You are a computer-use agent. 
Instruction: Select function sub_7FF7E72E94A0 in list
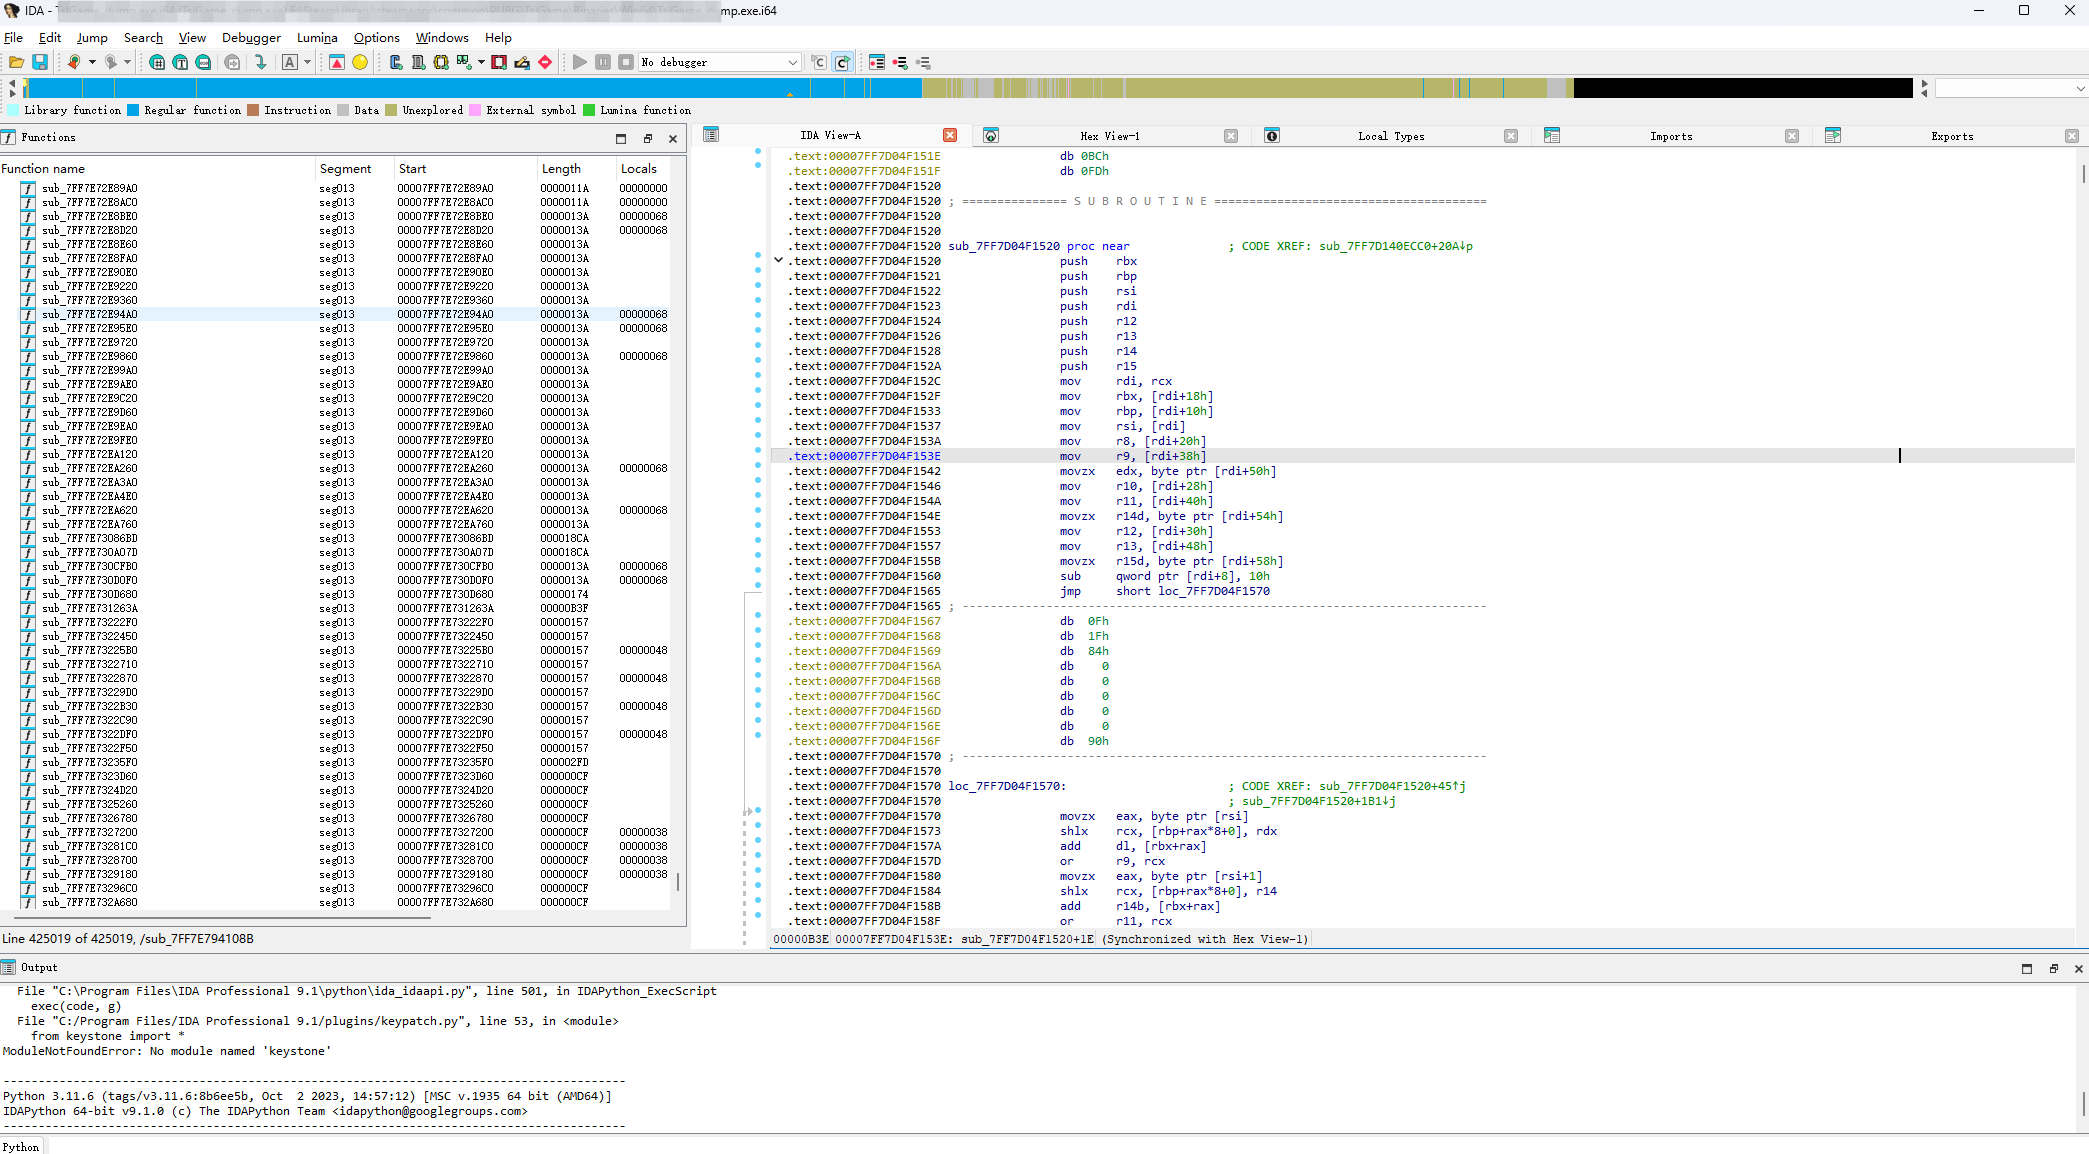(x=90, y=314)
